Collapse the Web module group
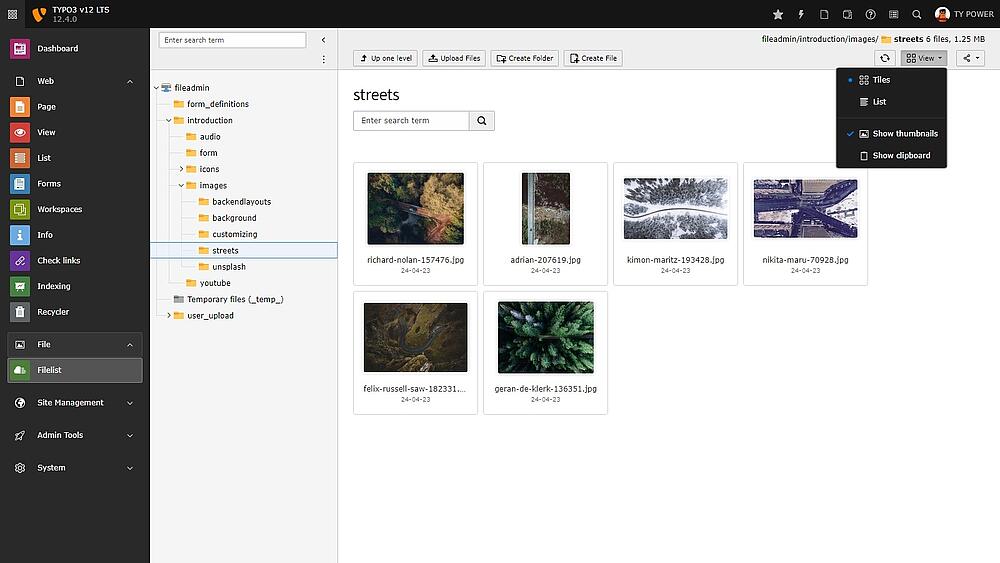The width and height of the screenshot is (1000, 563). [x=130, y=81]
